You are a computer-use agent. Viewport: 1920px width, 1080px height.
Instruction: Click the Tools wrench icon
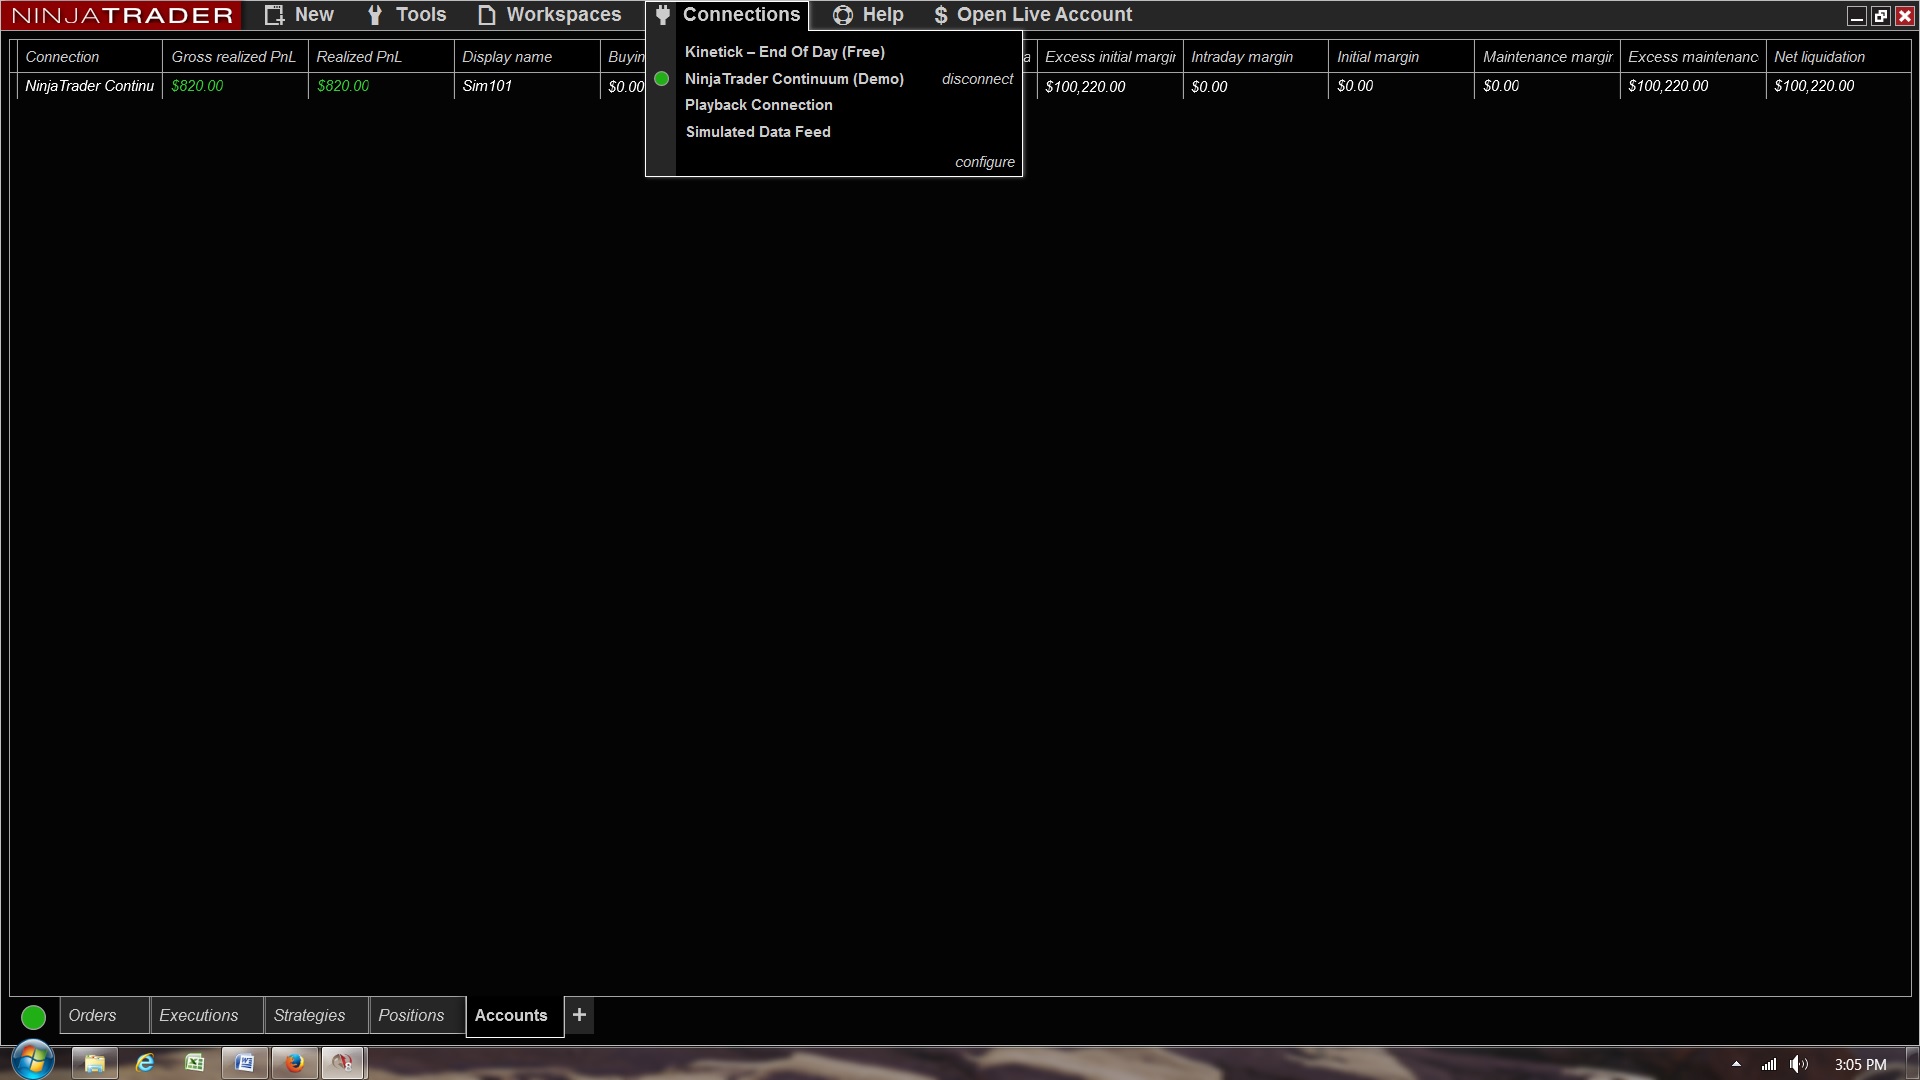point(375,15)
